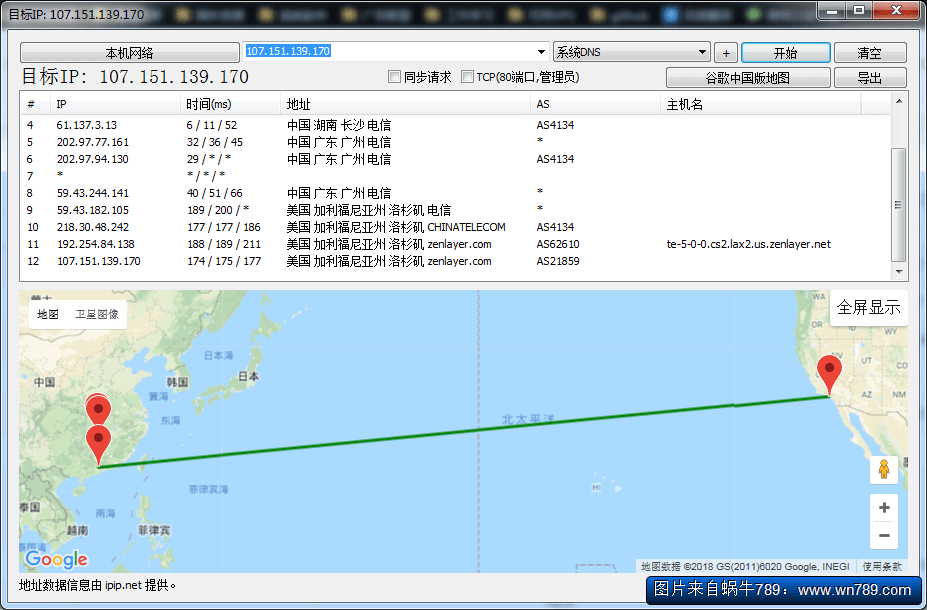
Task: Zoom in the map with plus button
Action: 883,508
